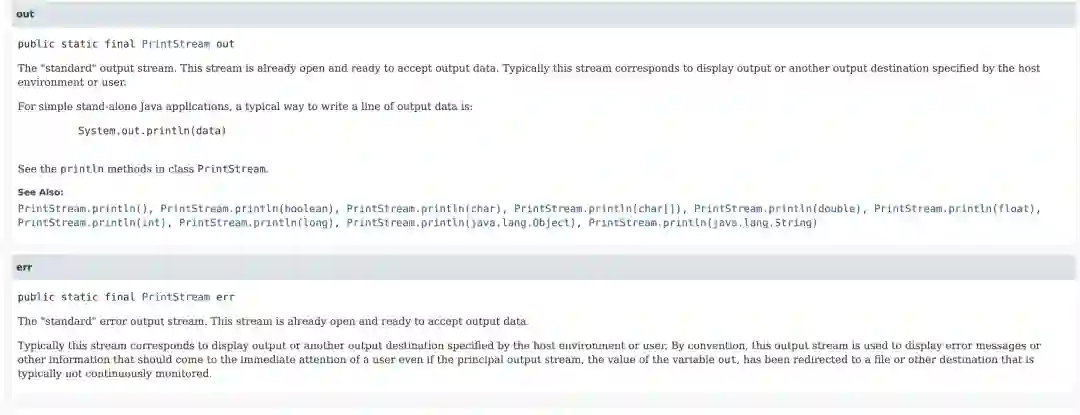Open the PrintStream.println() no-argument link
Screen dimensions: 1080x415
tap(84, 208)
